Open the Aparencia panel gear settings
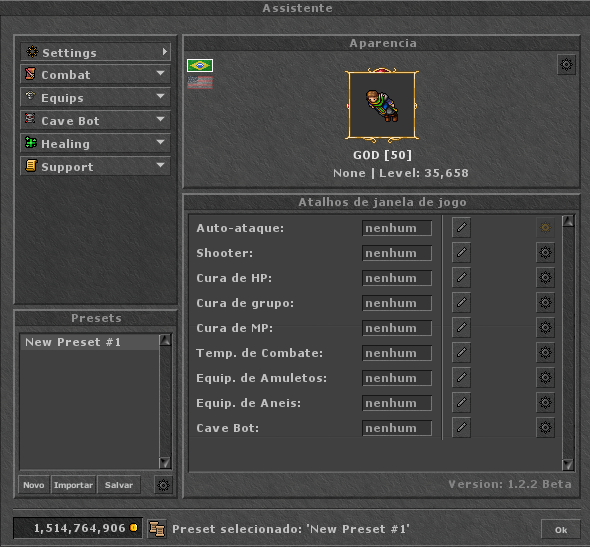590x547 pixels. [566, 65]
